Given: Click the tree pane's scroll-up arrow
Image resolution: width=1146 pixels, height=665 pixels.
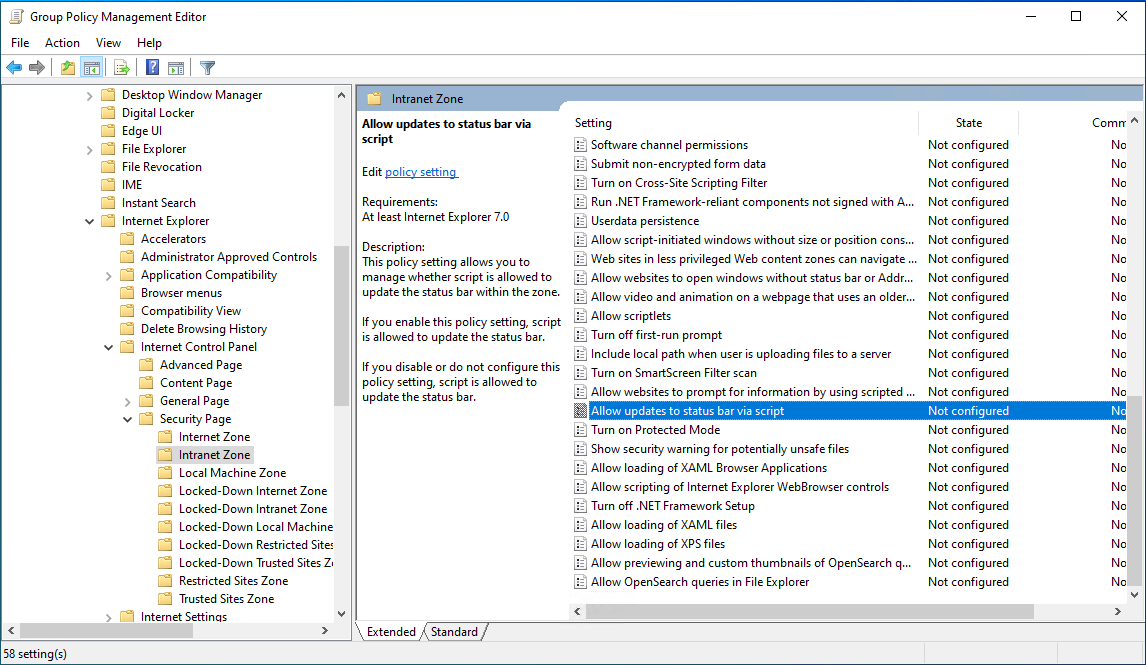Looking at the screenshot, I should [x=341, y=95].
